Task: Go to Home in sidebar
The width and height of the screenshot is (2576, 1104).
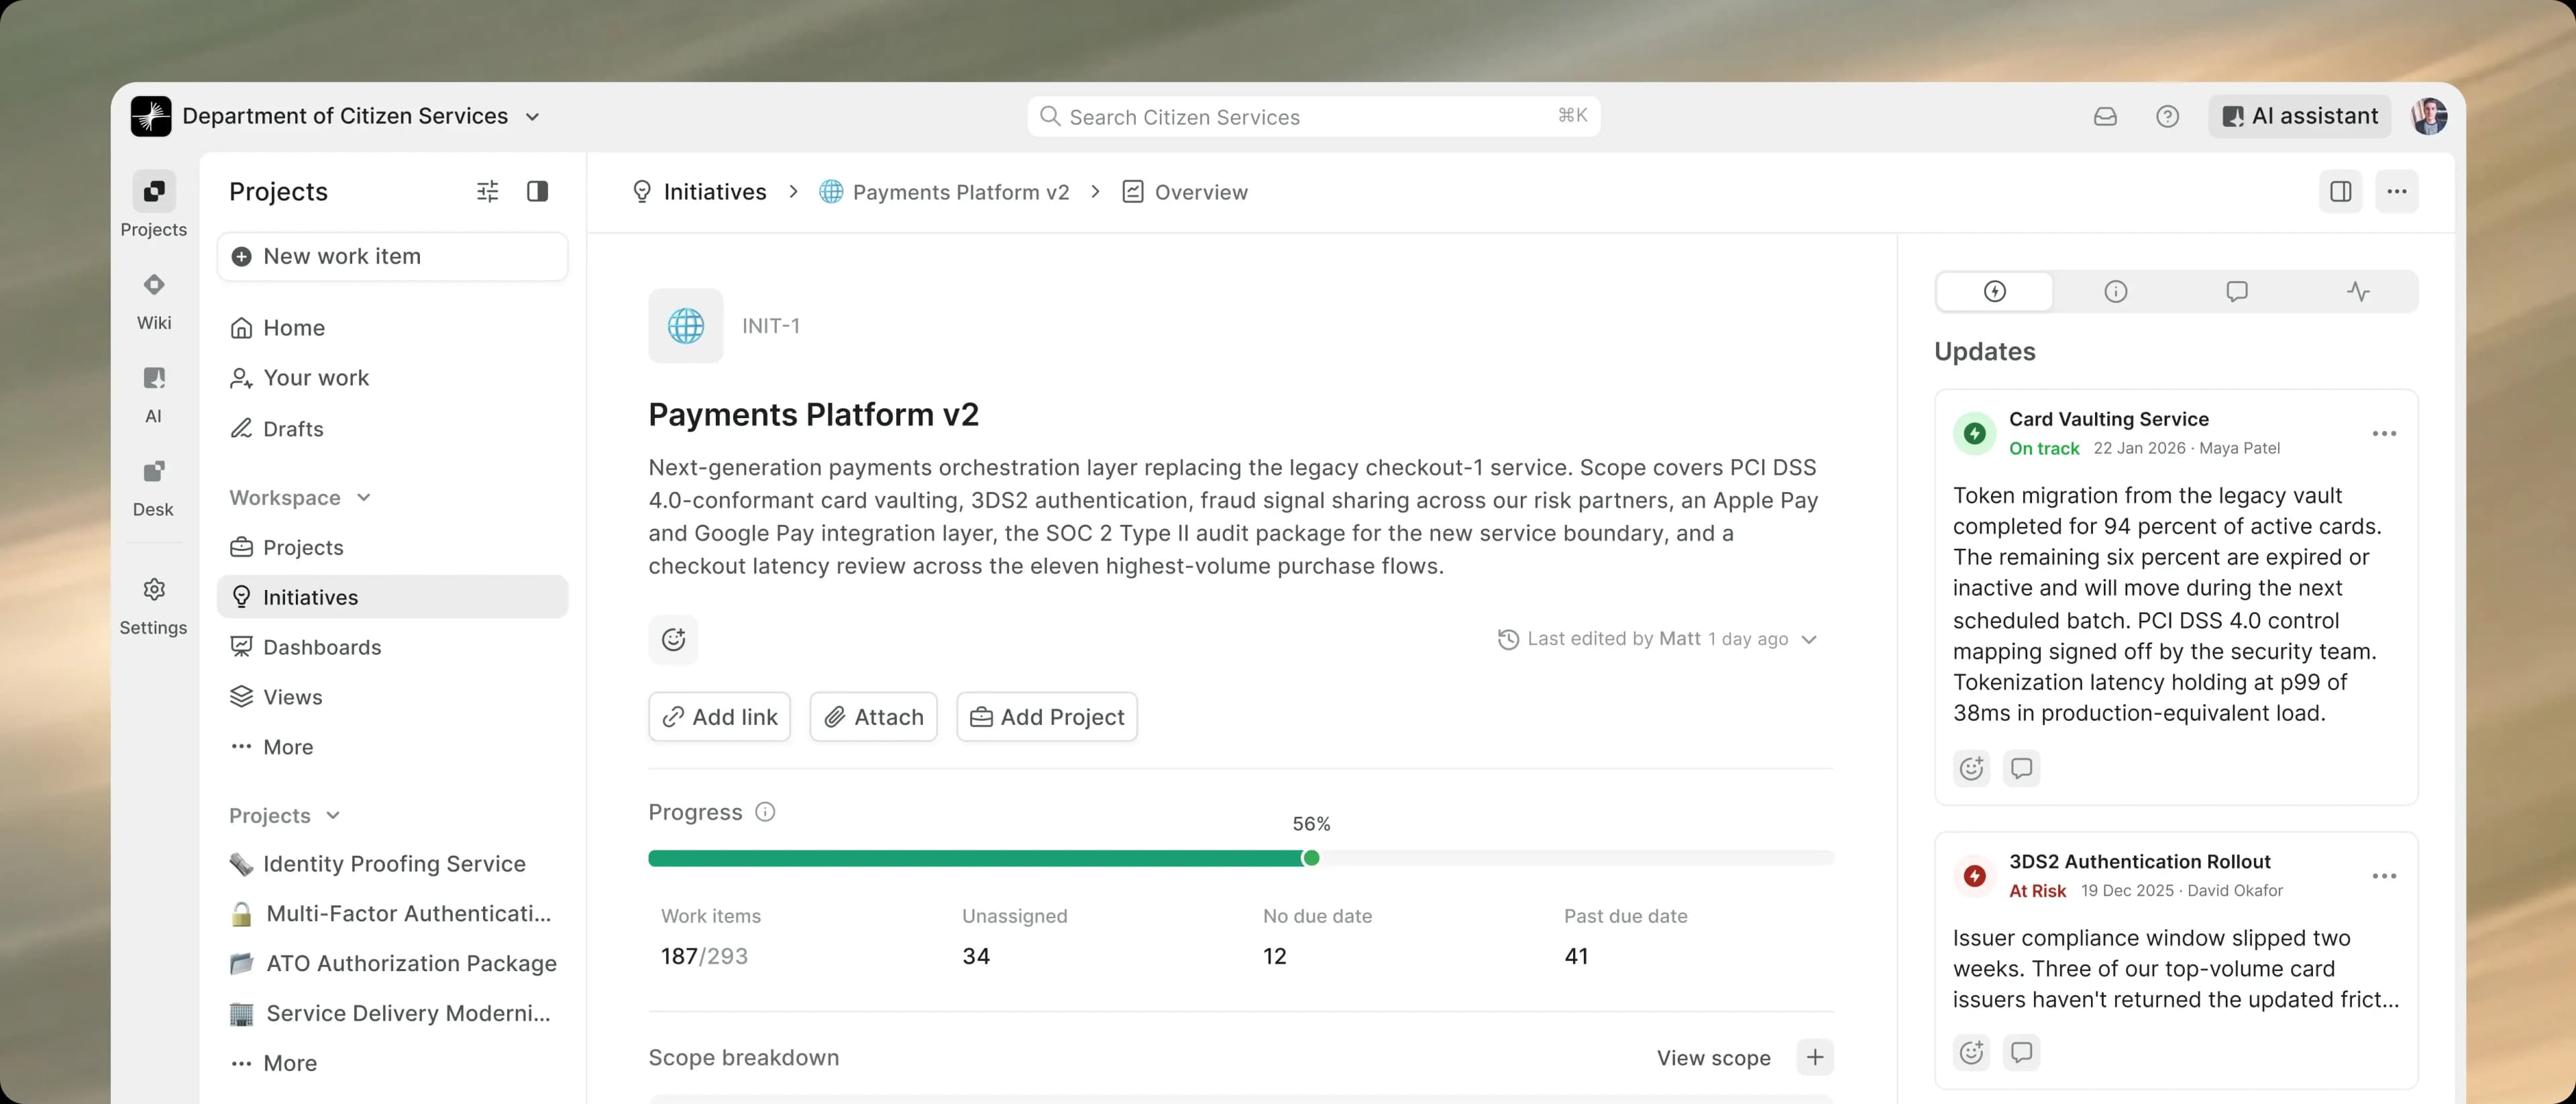Action: click(x=392, y=328)
